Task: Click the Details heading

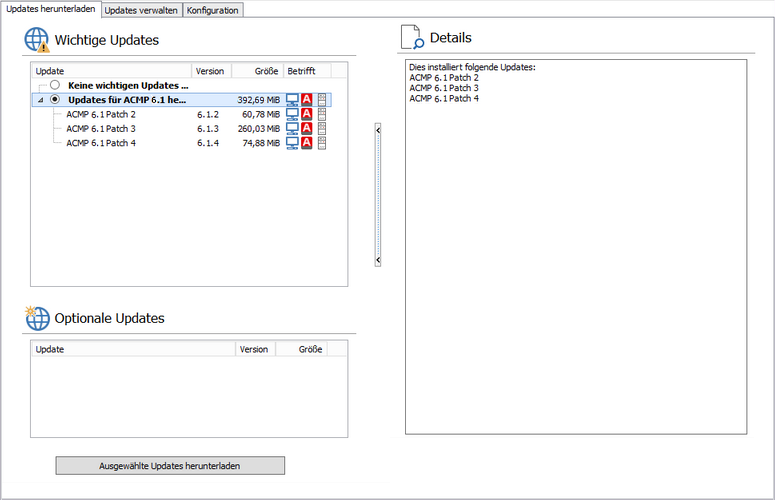Action: point(451,38)
